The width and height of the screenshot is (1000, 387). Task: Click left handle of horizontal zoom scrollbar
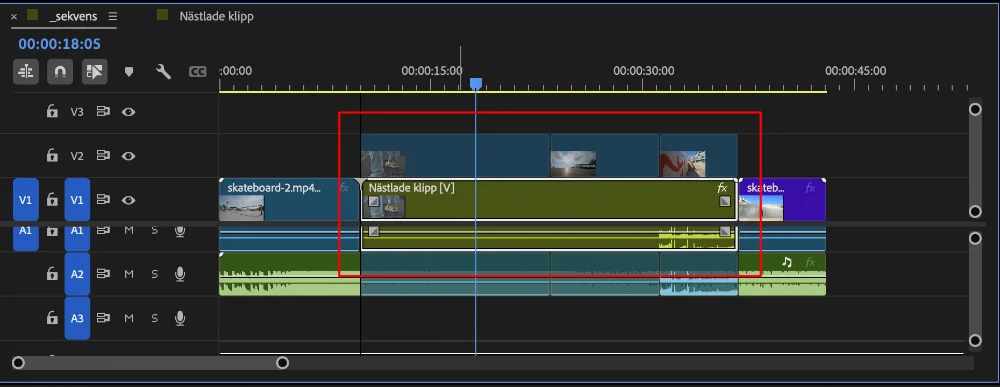(18, 363)
